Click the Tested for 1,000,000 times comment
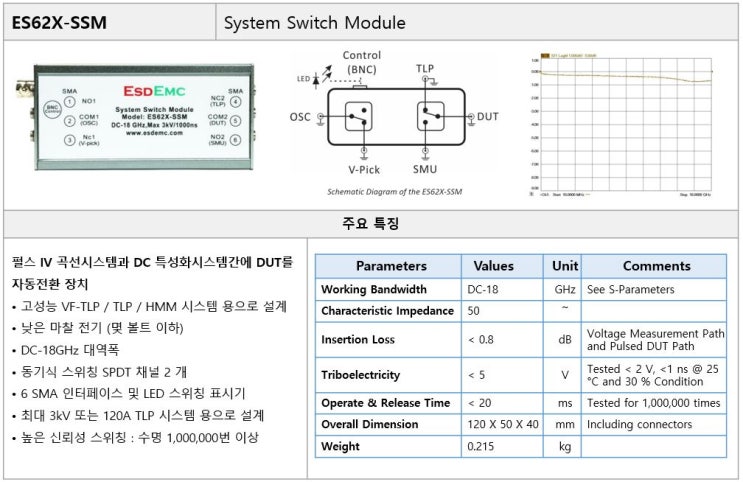Viewport: 743px width, 482px height. coord(653,403)
